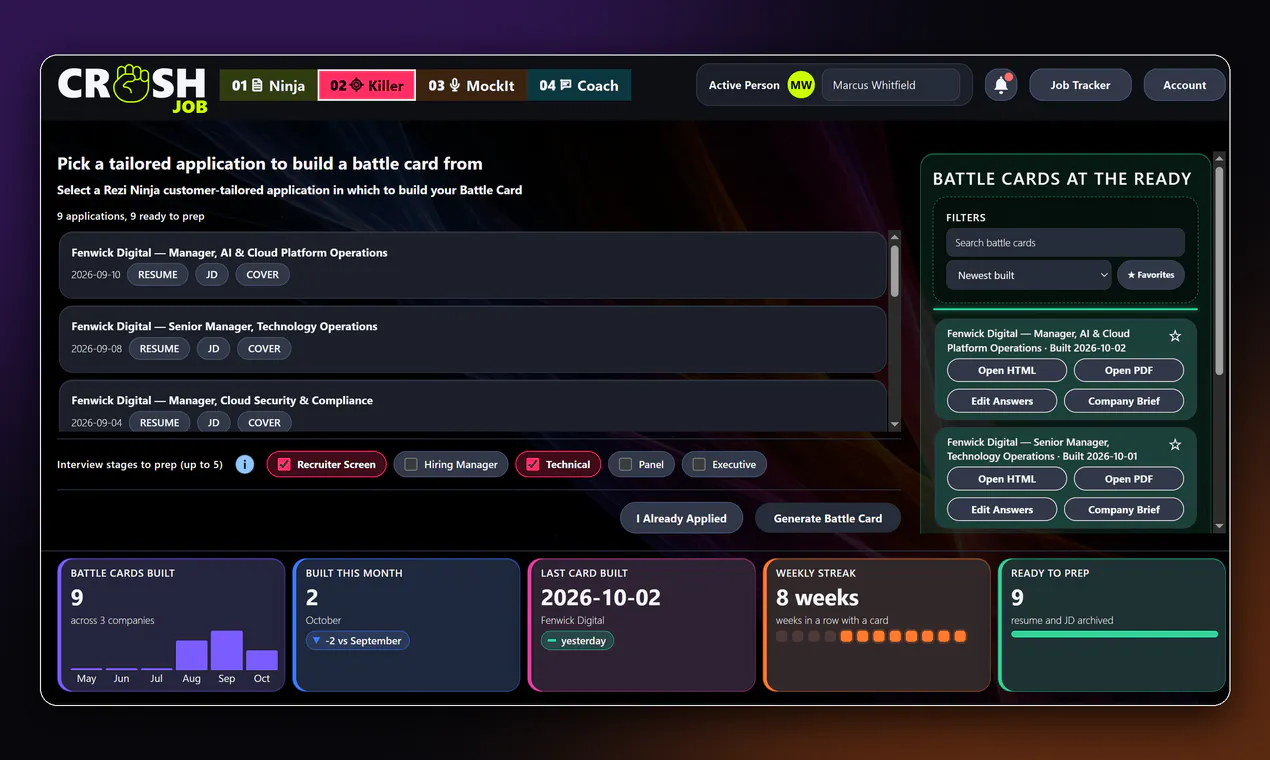Select the 02 Killer tab
1270x760 pixels.
[367, 85]
